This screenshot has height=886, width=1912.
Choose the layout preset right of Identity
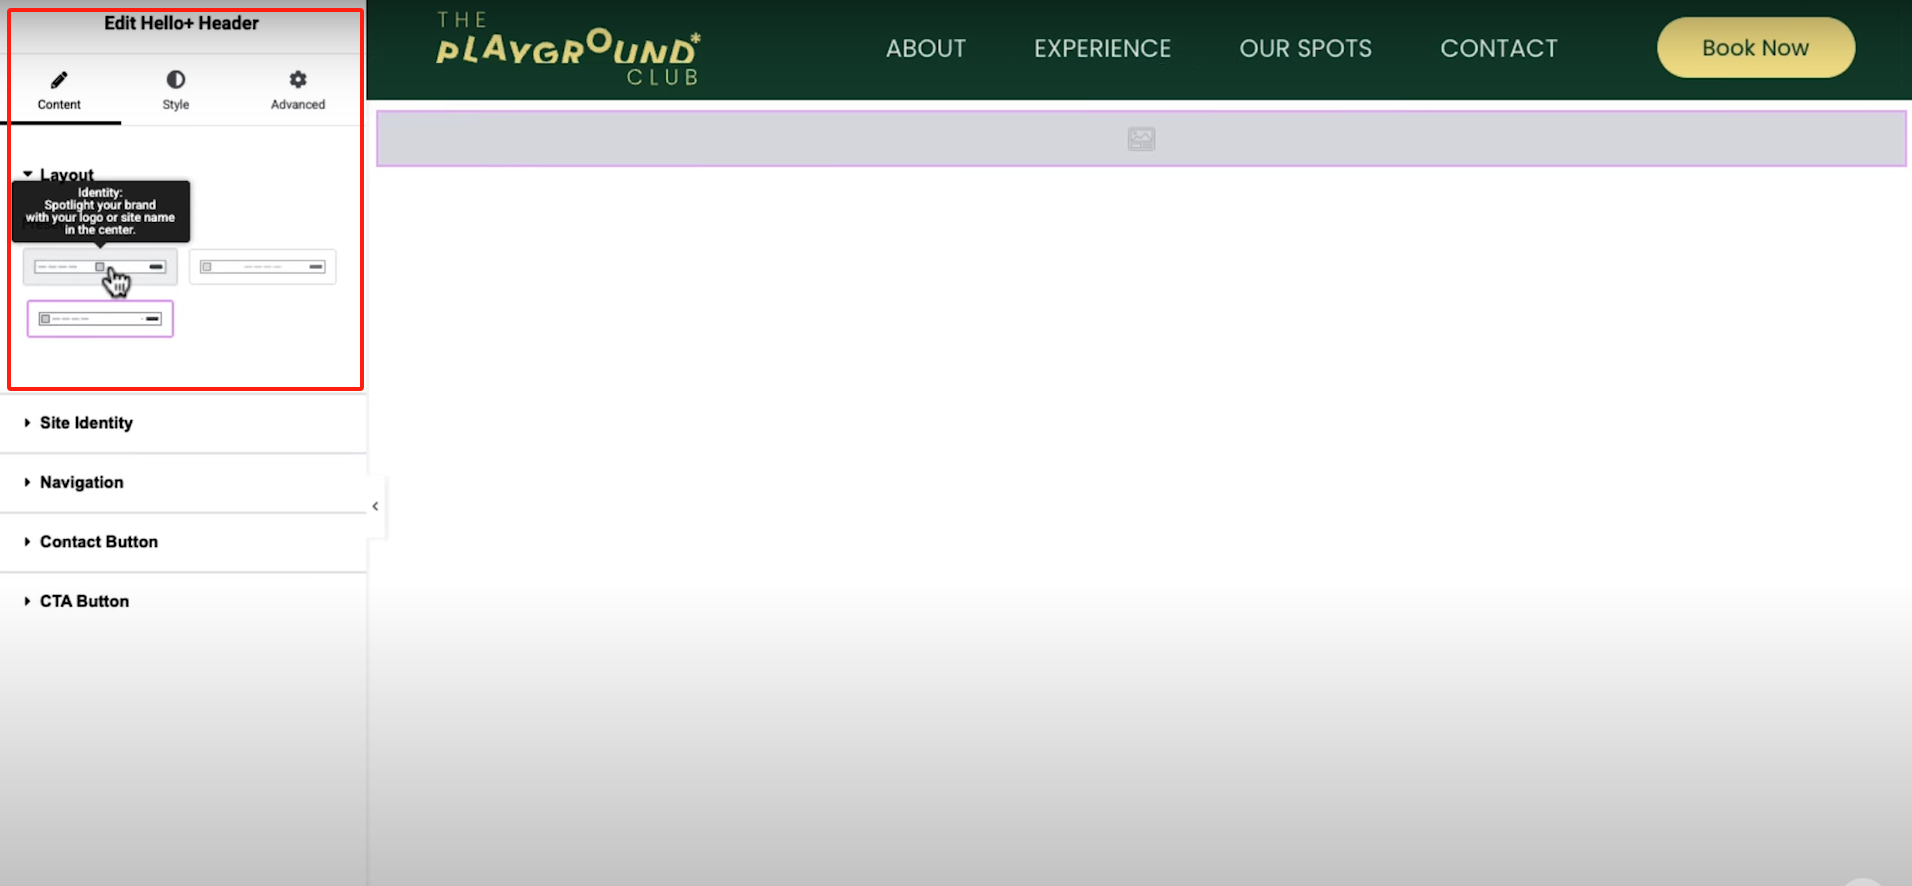click(x=262, y=267)
